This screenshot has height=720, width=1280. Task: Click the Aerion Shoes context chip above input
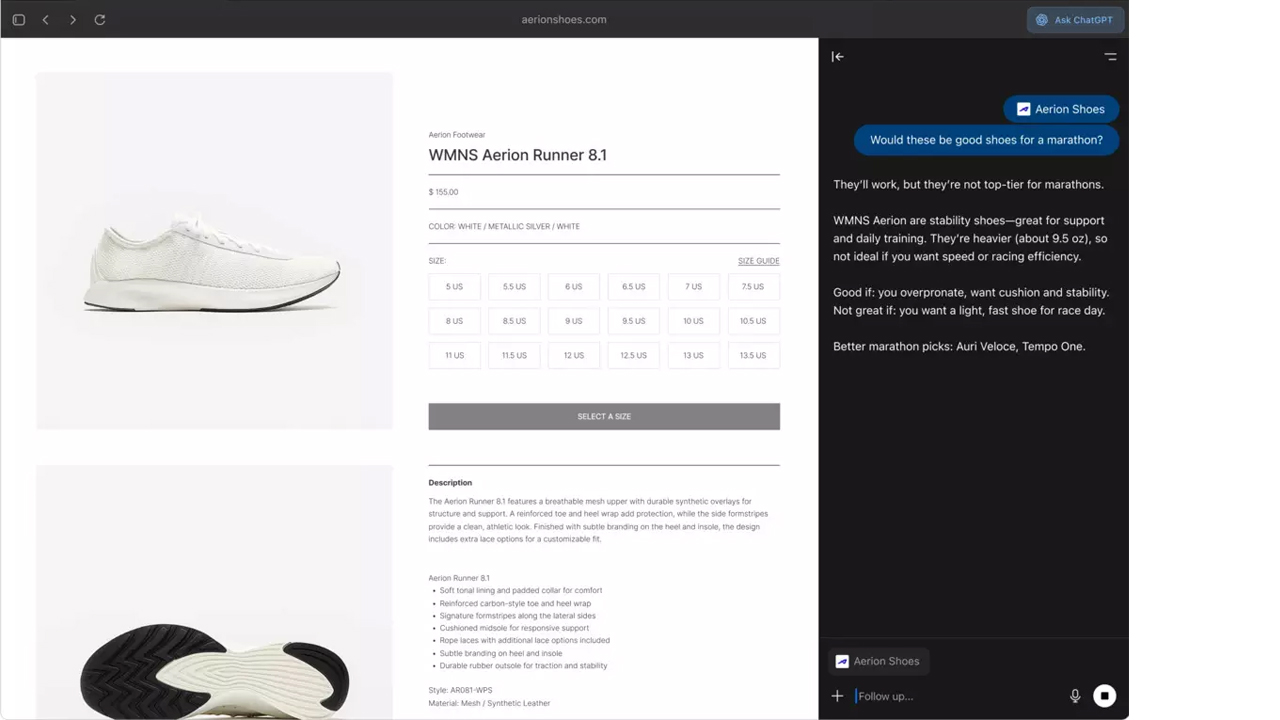pos(878,661)
